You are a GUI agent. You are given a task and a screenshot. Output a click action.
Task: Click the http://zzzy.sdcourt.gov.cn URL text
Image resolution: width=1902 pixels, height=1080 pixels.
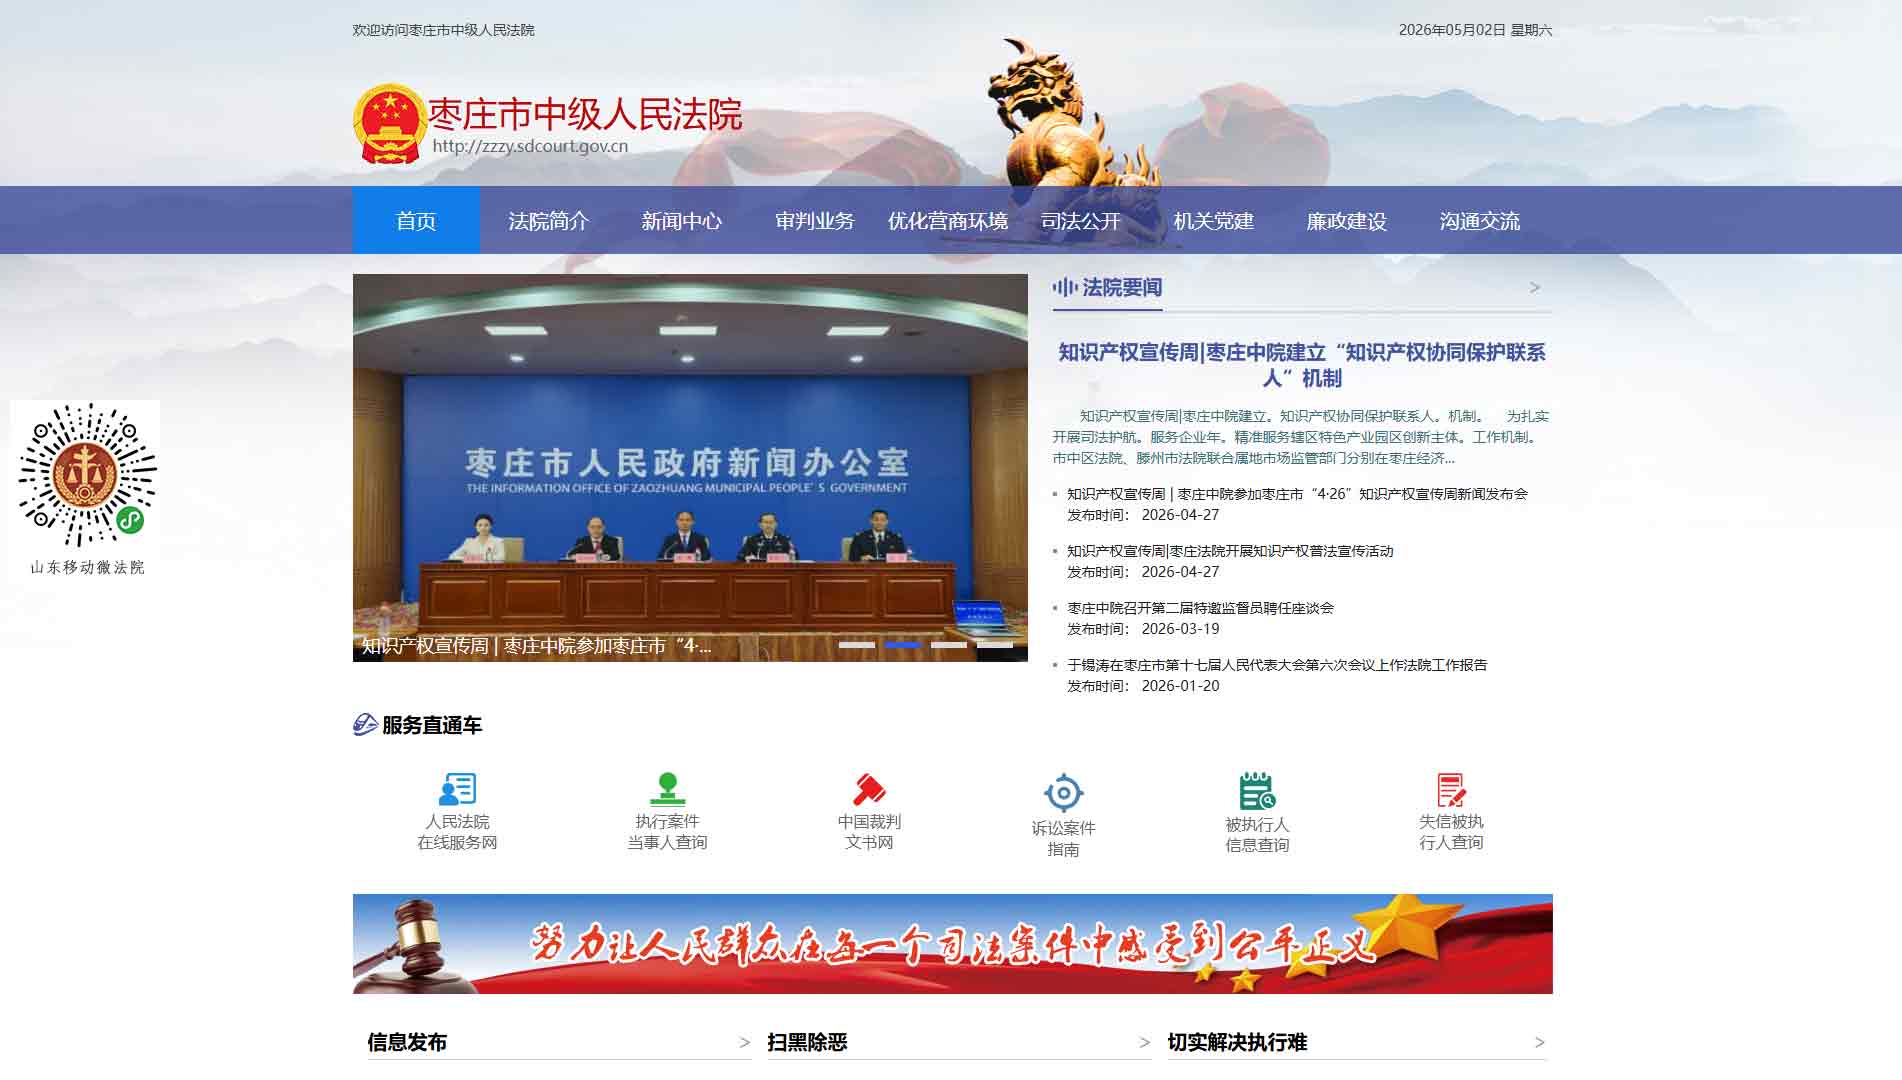[530, 146]
